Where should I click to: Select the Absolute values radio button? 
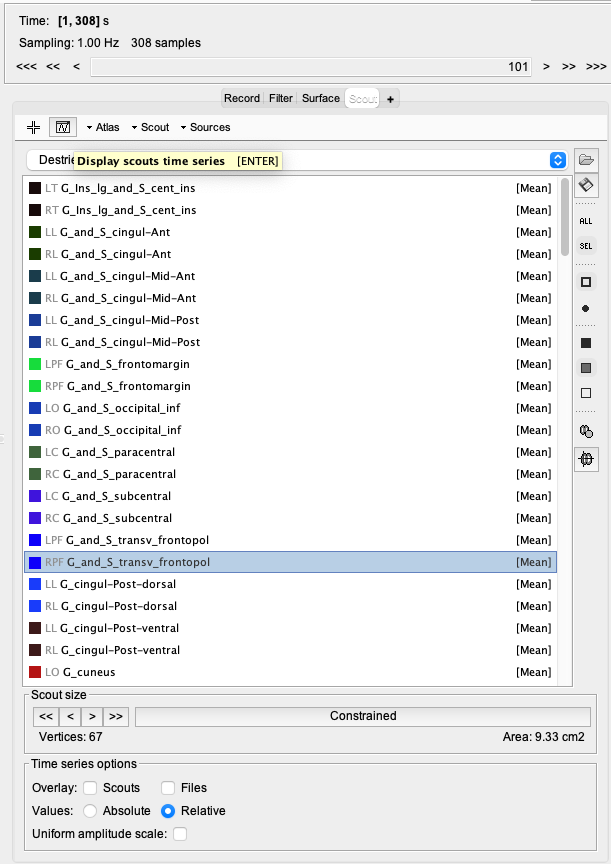coord(90,811)
